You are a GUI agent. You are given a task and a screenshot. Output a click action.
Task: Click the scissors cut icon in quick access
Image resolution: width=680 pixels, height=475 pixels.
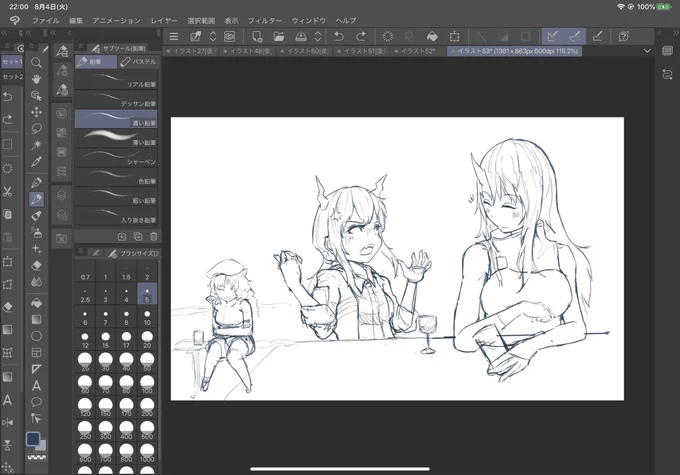(x=7, y=191)
